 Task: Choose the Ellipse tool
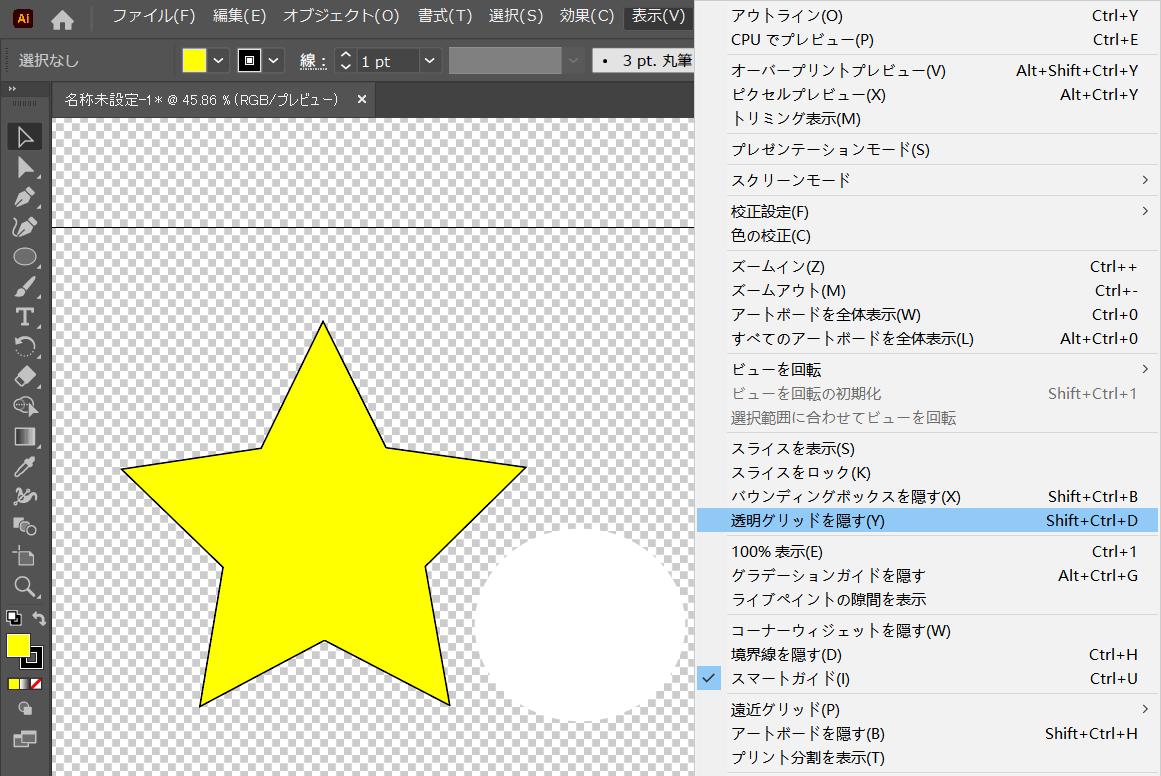tap(25, 257)
